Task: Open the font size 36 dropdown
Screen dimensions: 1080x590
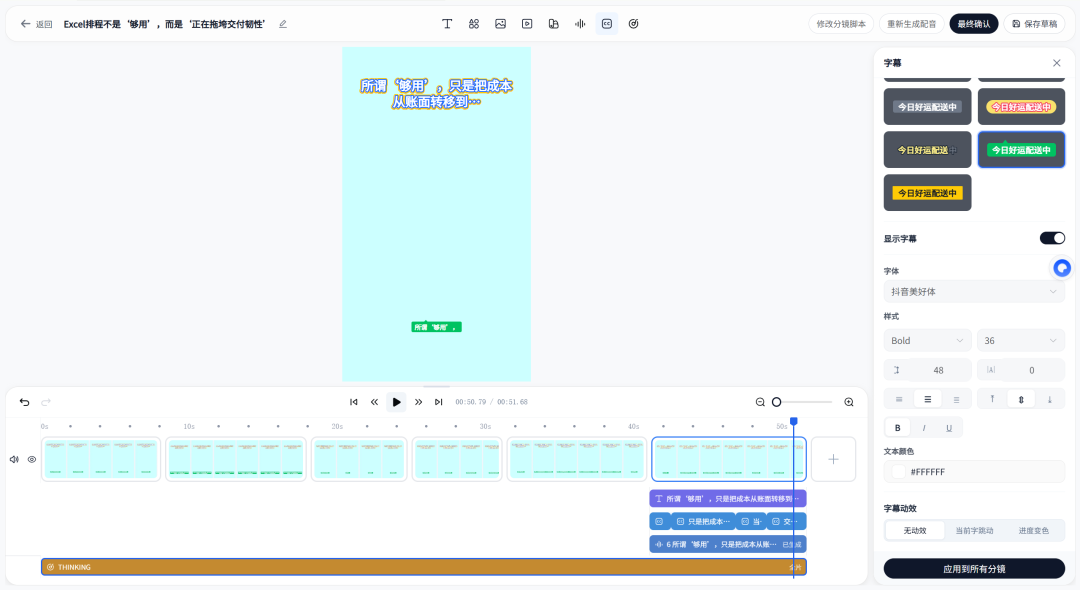Action: pos(1021,341)
